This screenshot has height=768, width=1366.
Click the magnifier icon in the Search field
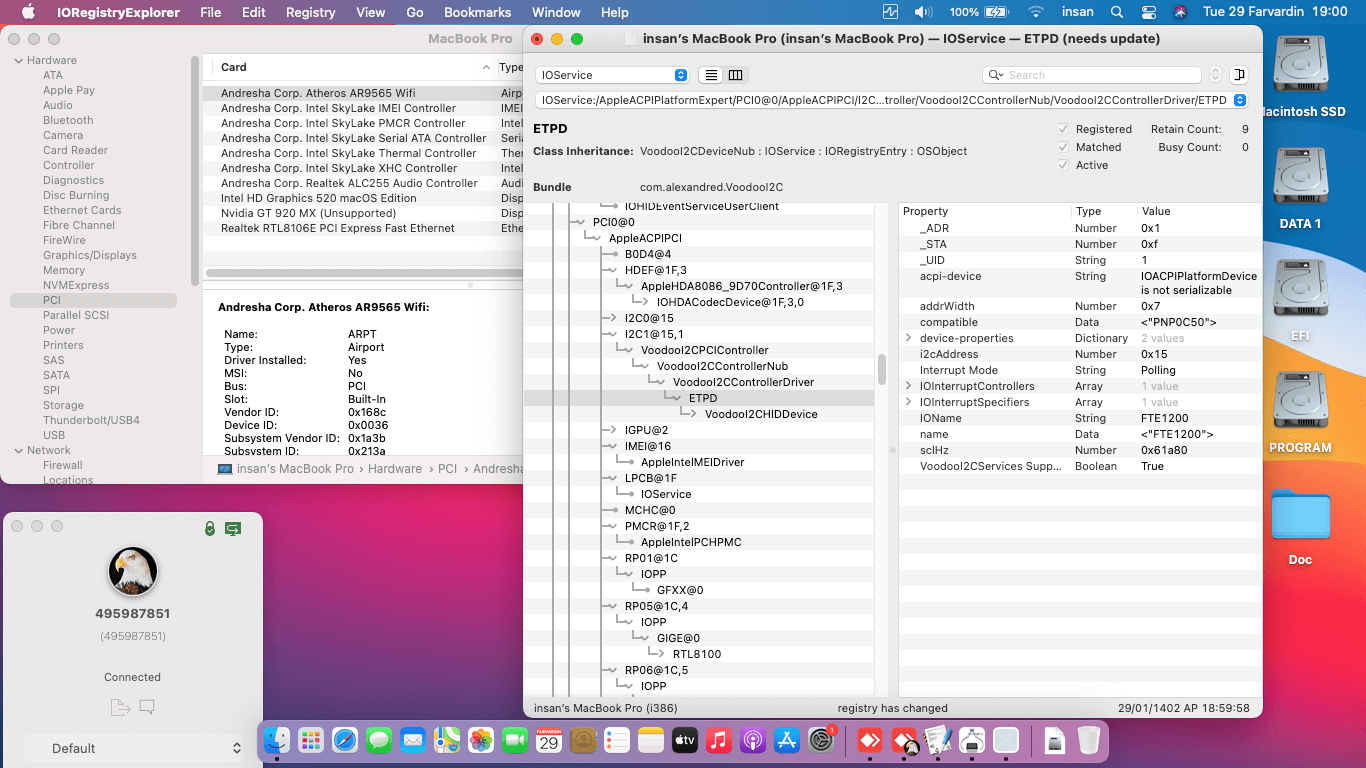pos(995,75)
